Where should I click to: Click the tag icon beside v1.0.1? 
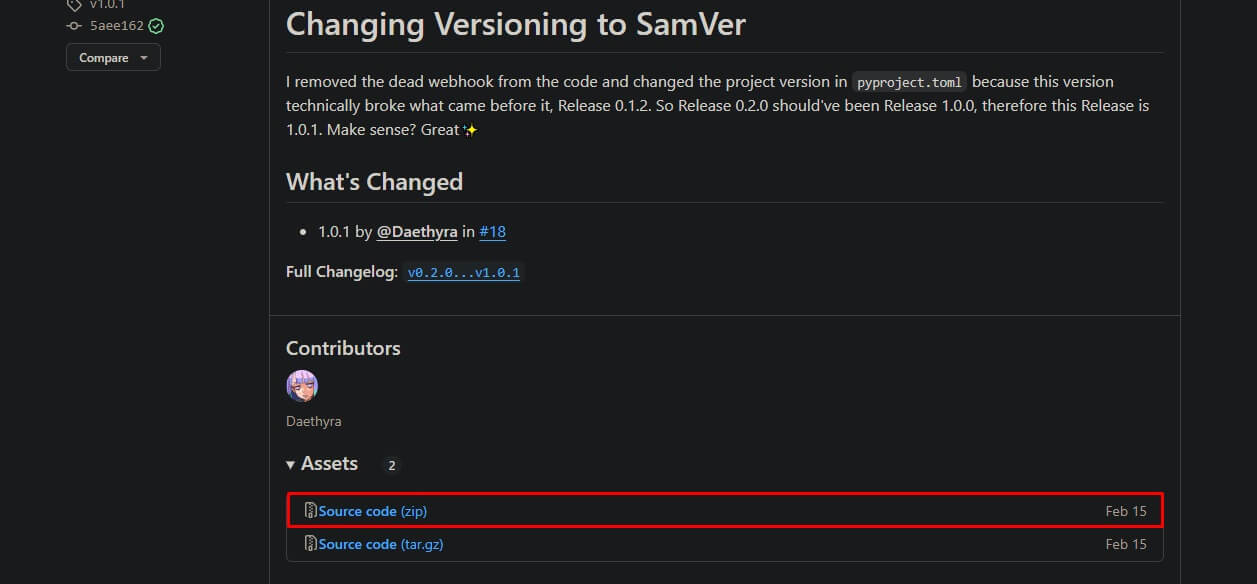click(74, 4)
